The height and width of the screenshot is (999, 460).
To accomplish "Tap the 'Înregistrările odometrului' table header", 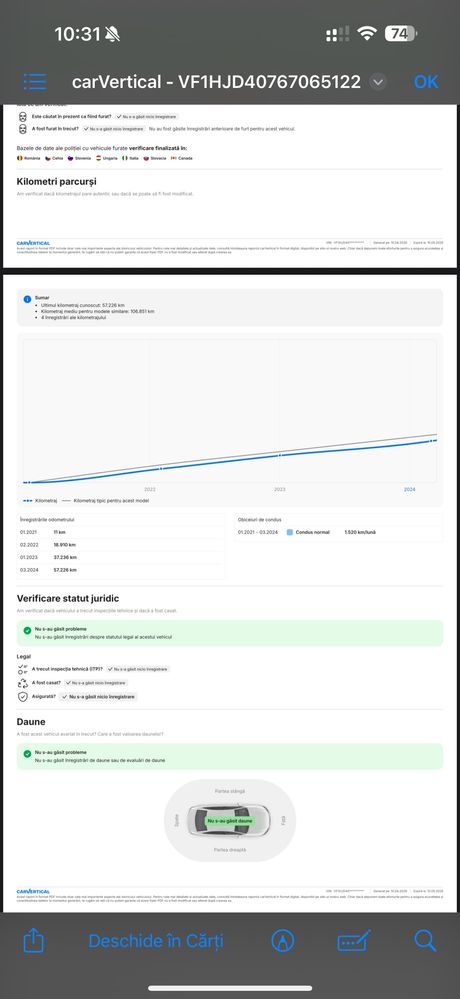I will tap(48, 520).
